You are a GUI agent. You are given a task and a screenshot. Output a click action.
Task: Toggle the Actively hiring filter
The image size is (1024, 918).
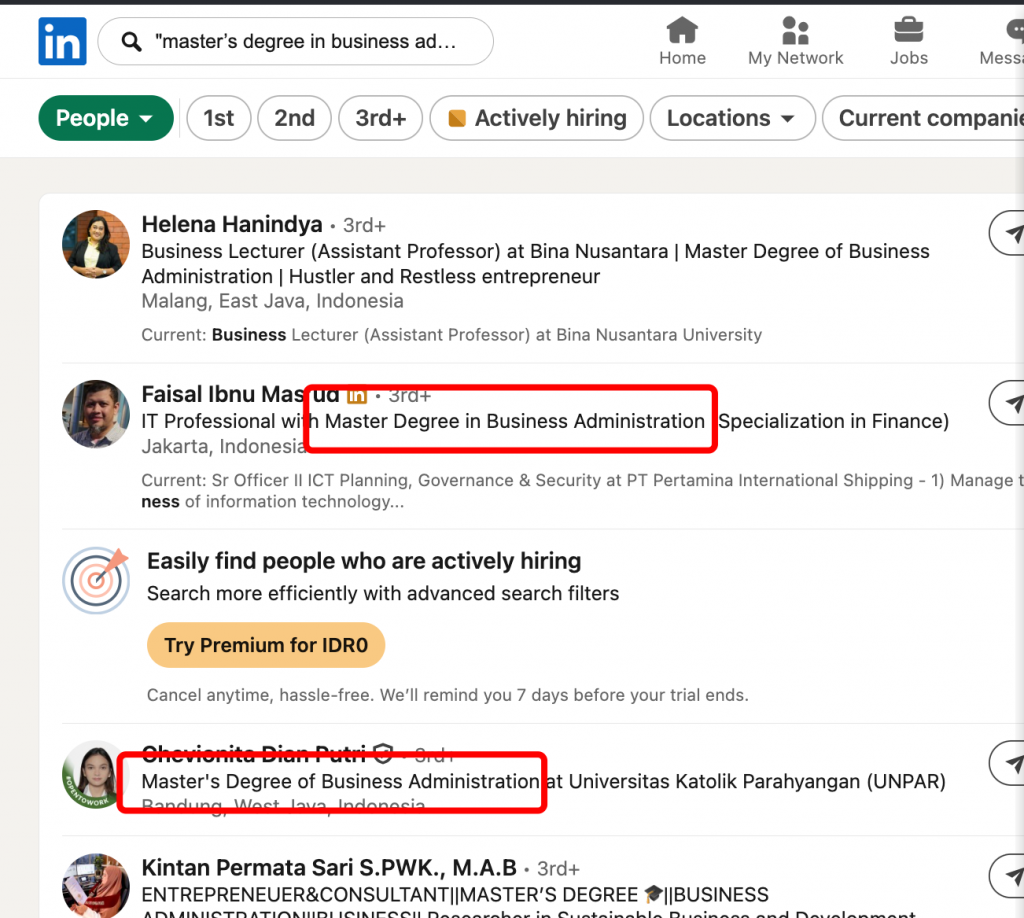click(536, 118)
